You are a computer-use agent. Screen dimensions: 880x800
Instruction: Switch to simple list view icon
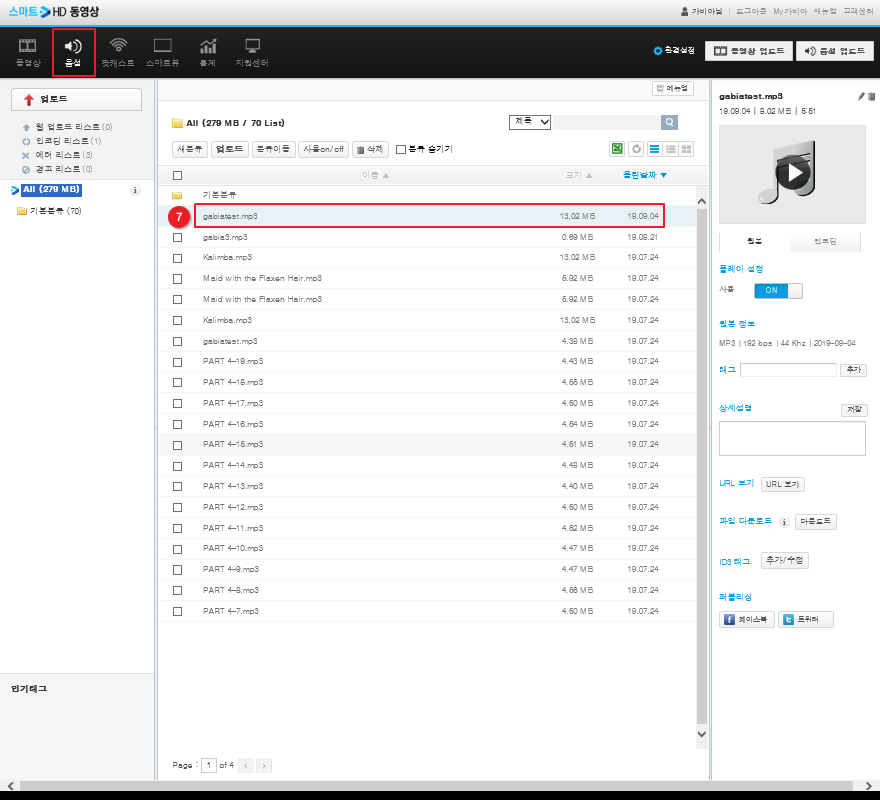(654, 149)
